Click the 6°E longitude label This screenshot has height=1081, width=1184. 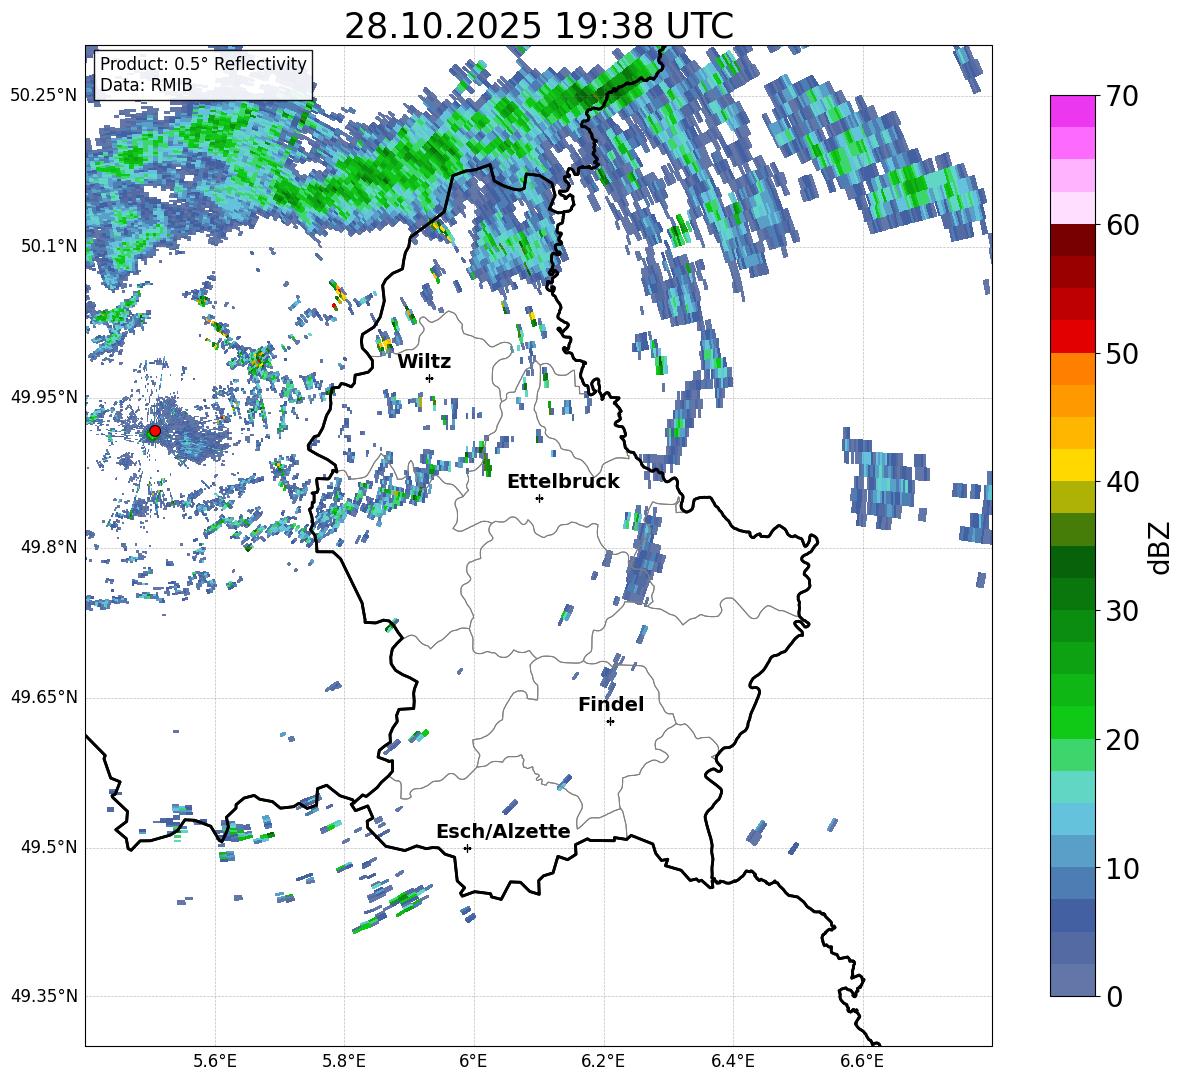coord(474,1061)
